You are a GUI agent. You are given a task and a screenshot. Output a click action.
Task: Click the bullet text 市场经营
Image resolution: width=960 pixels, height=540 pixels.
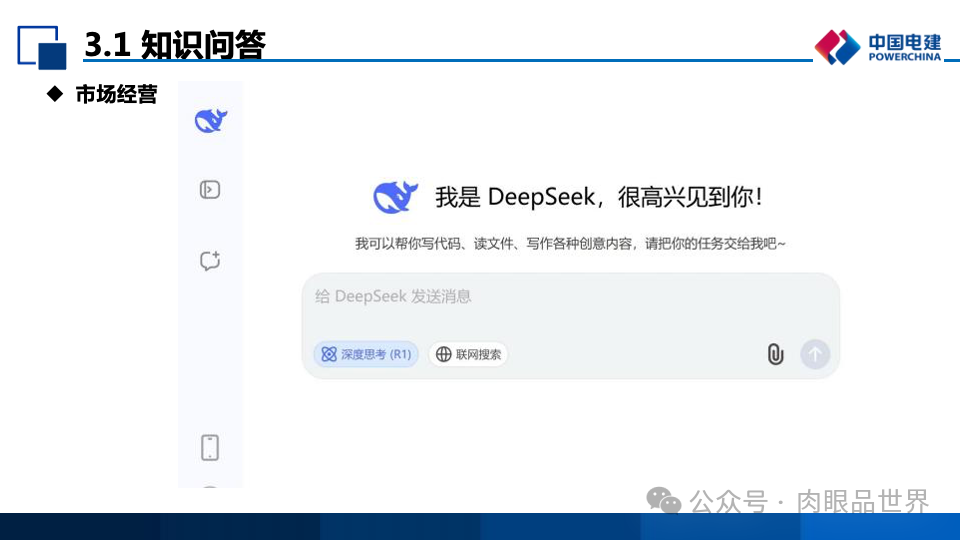116,94
